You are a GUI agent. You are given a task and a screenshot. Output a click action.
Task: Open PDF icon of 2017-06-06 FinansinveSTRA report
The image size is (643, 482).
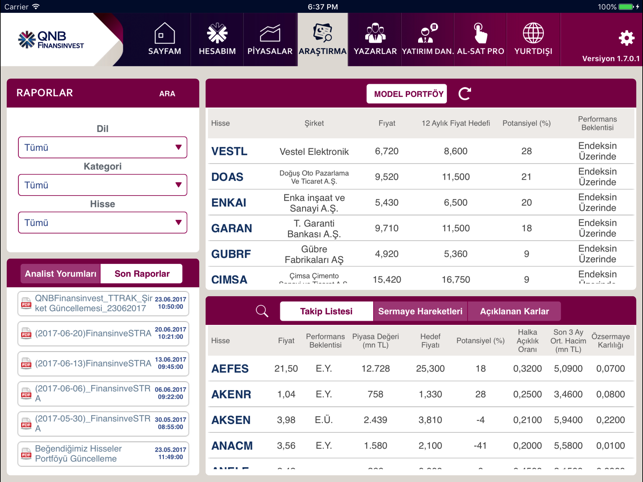pyautogui.click(x=26, y=394)
